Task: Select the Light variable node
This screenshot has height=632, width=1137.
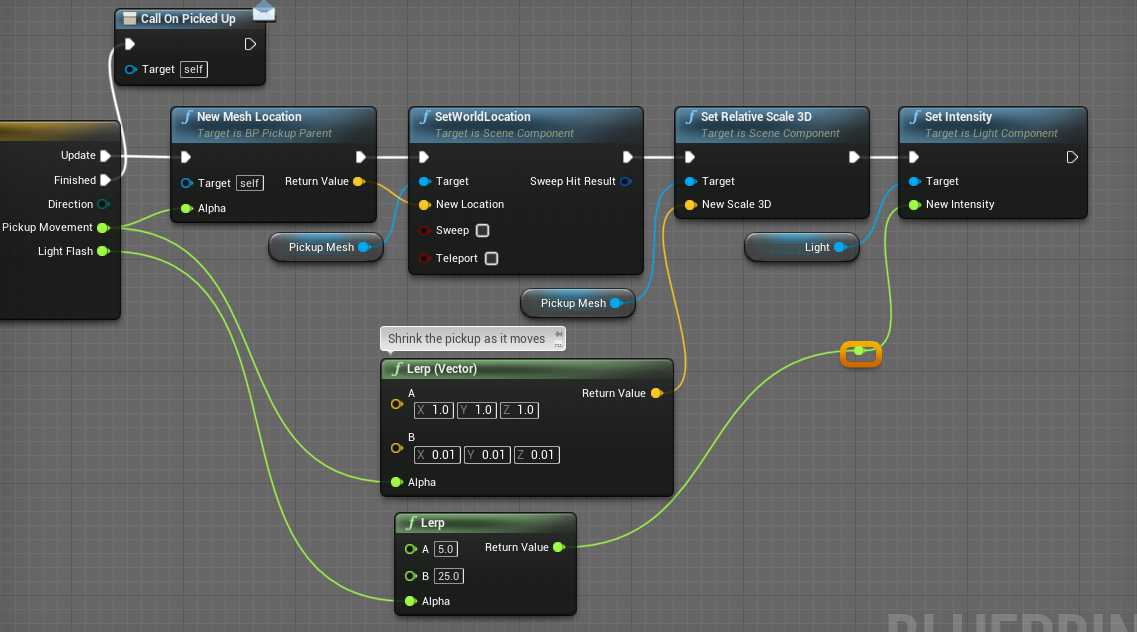Action: (801, 247)
